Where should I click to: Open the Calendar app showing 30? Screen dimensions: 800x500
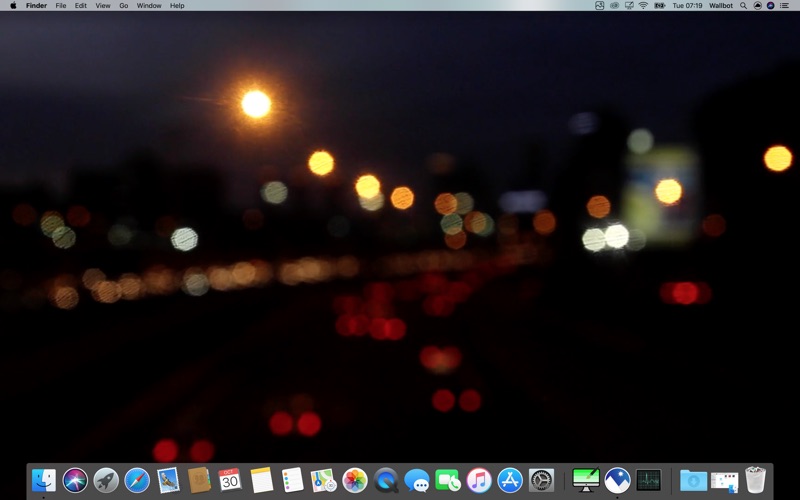(x=230, y=480)
